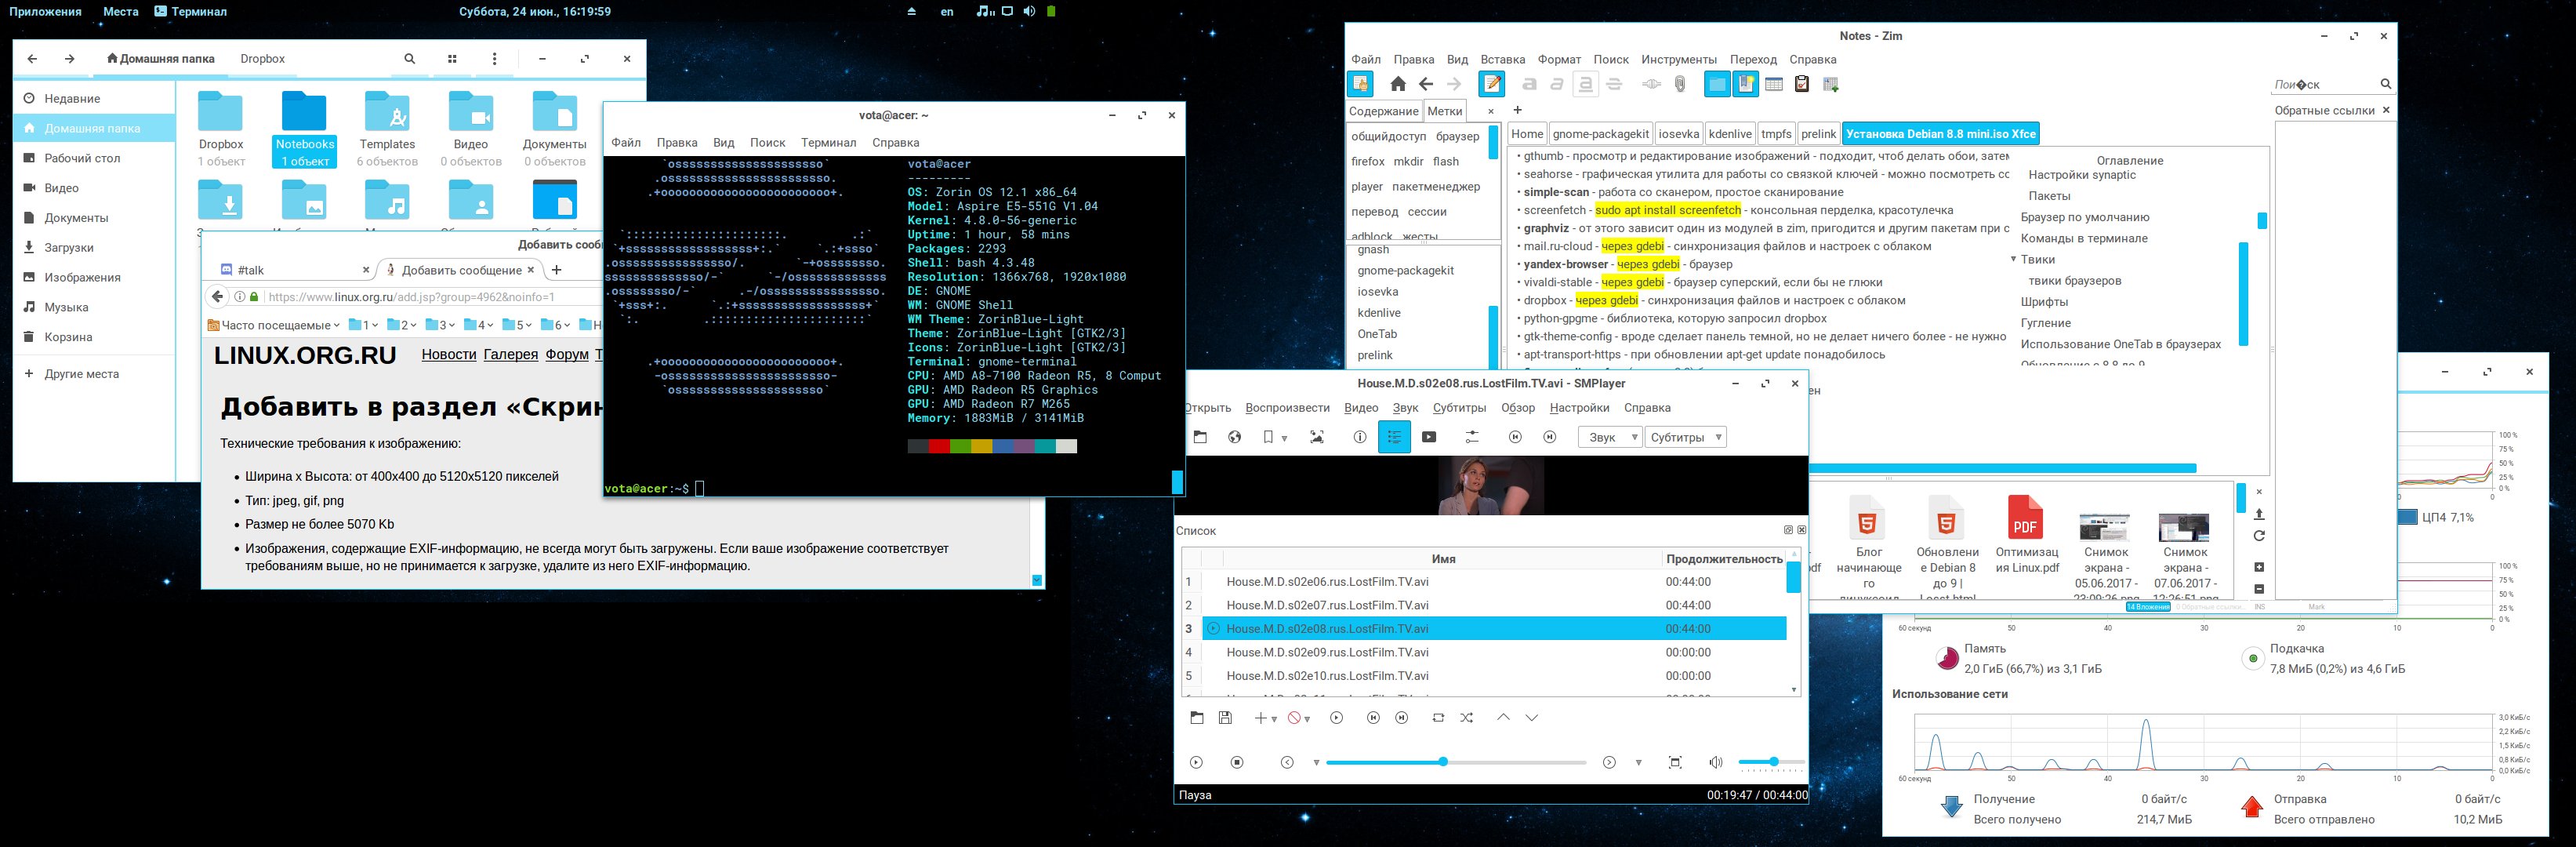2576x847 pixels.
Task: Resume playback with bottom play button
Action: click(x=1196, y=762)
